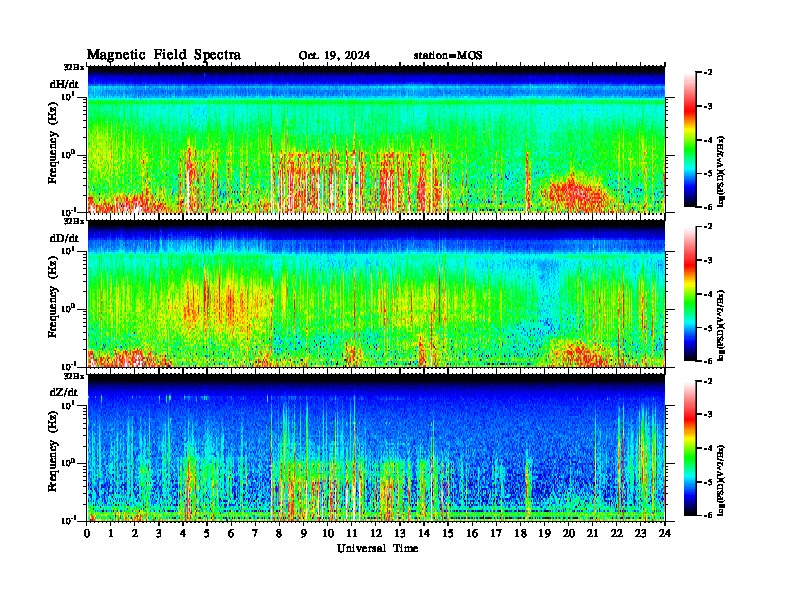Click hour 18 on the time axis
The height and width of the screenshot is (612, 792).
tap(520, 534)
